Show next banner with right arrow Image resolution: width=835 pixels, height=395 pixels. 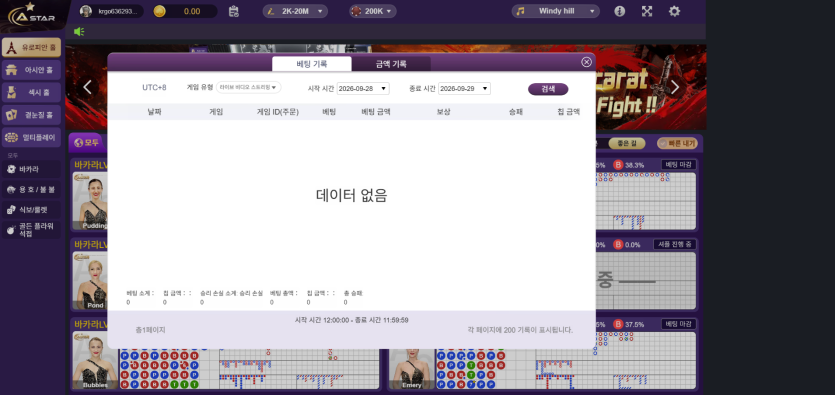675,87
